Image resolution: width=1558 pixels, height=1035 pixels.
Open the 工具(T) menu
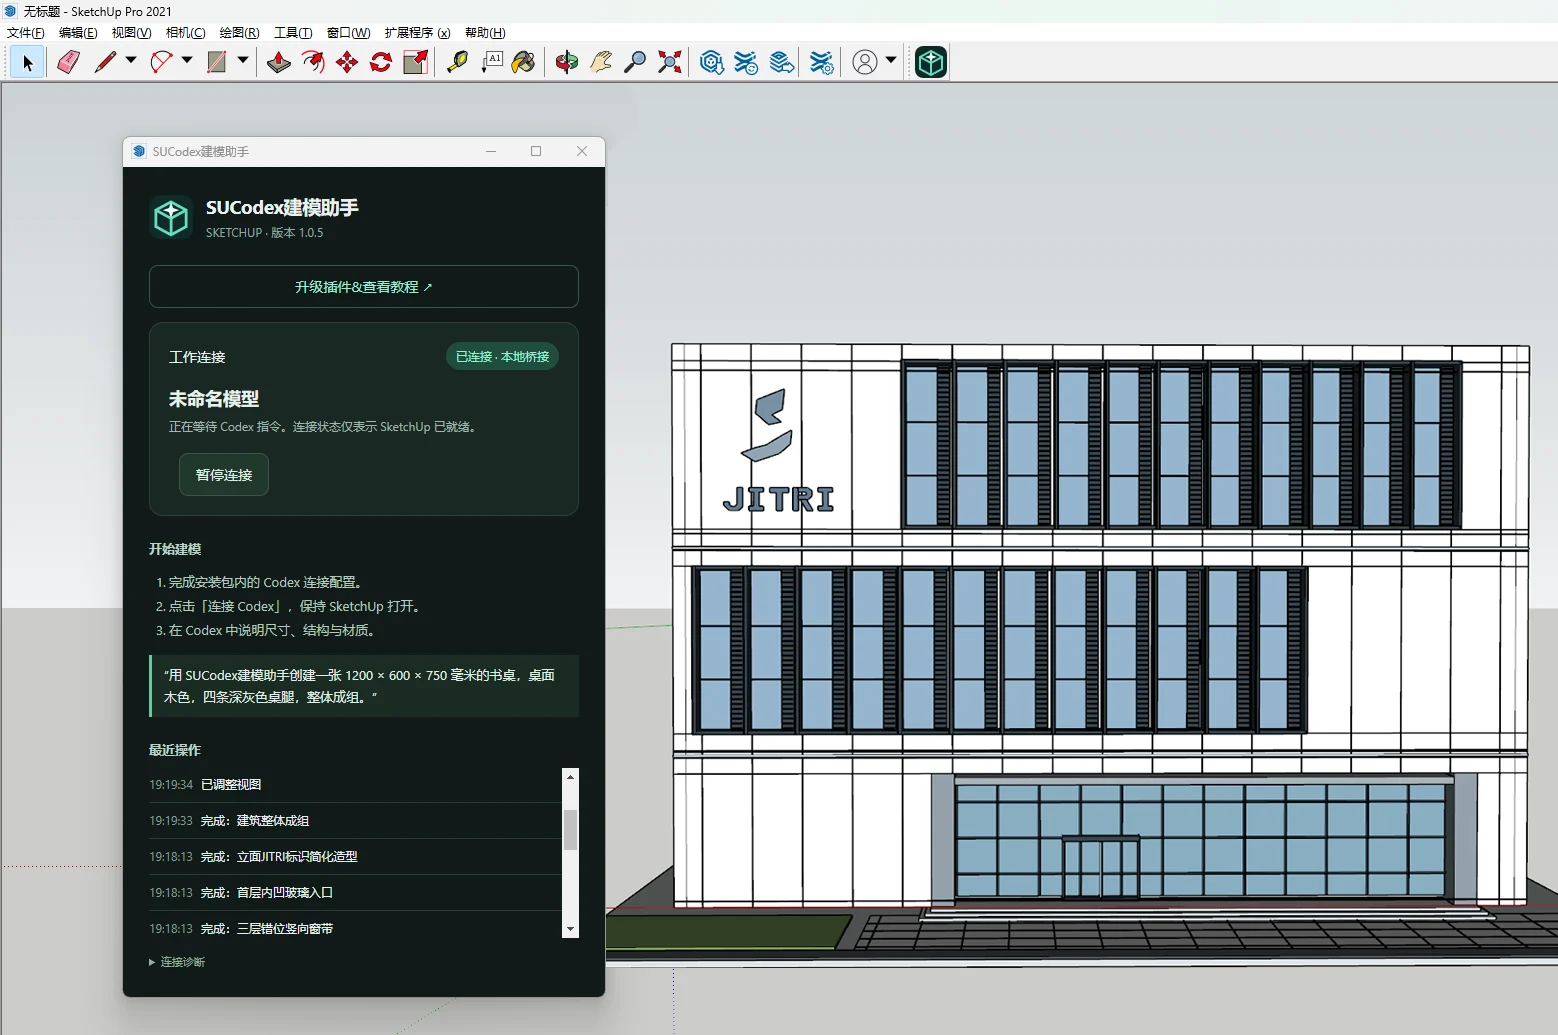point(293,33)
